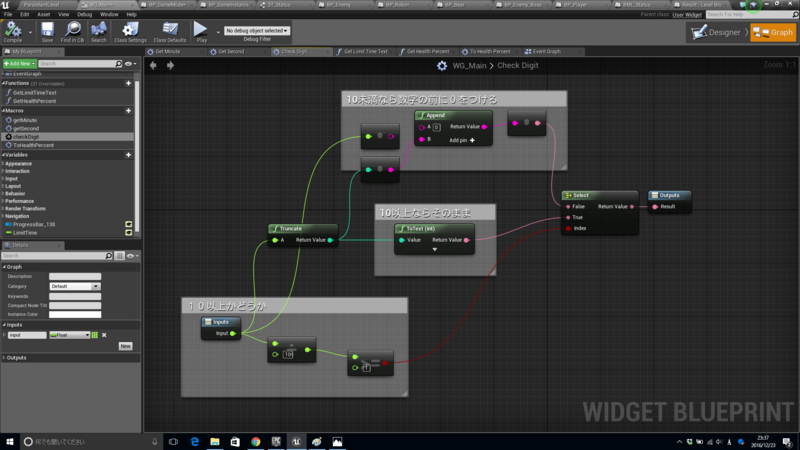Click the Save toolbar icon
This screenshot has height=450, width=800.
(x=47, y=32)
